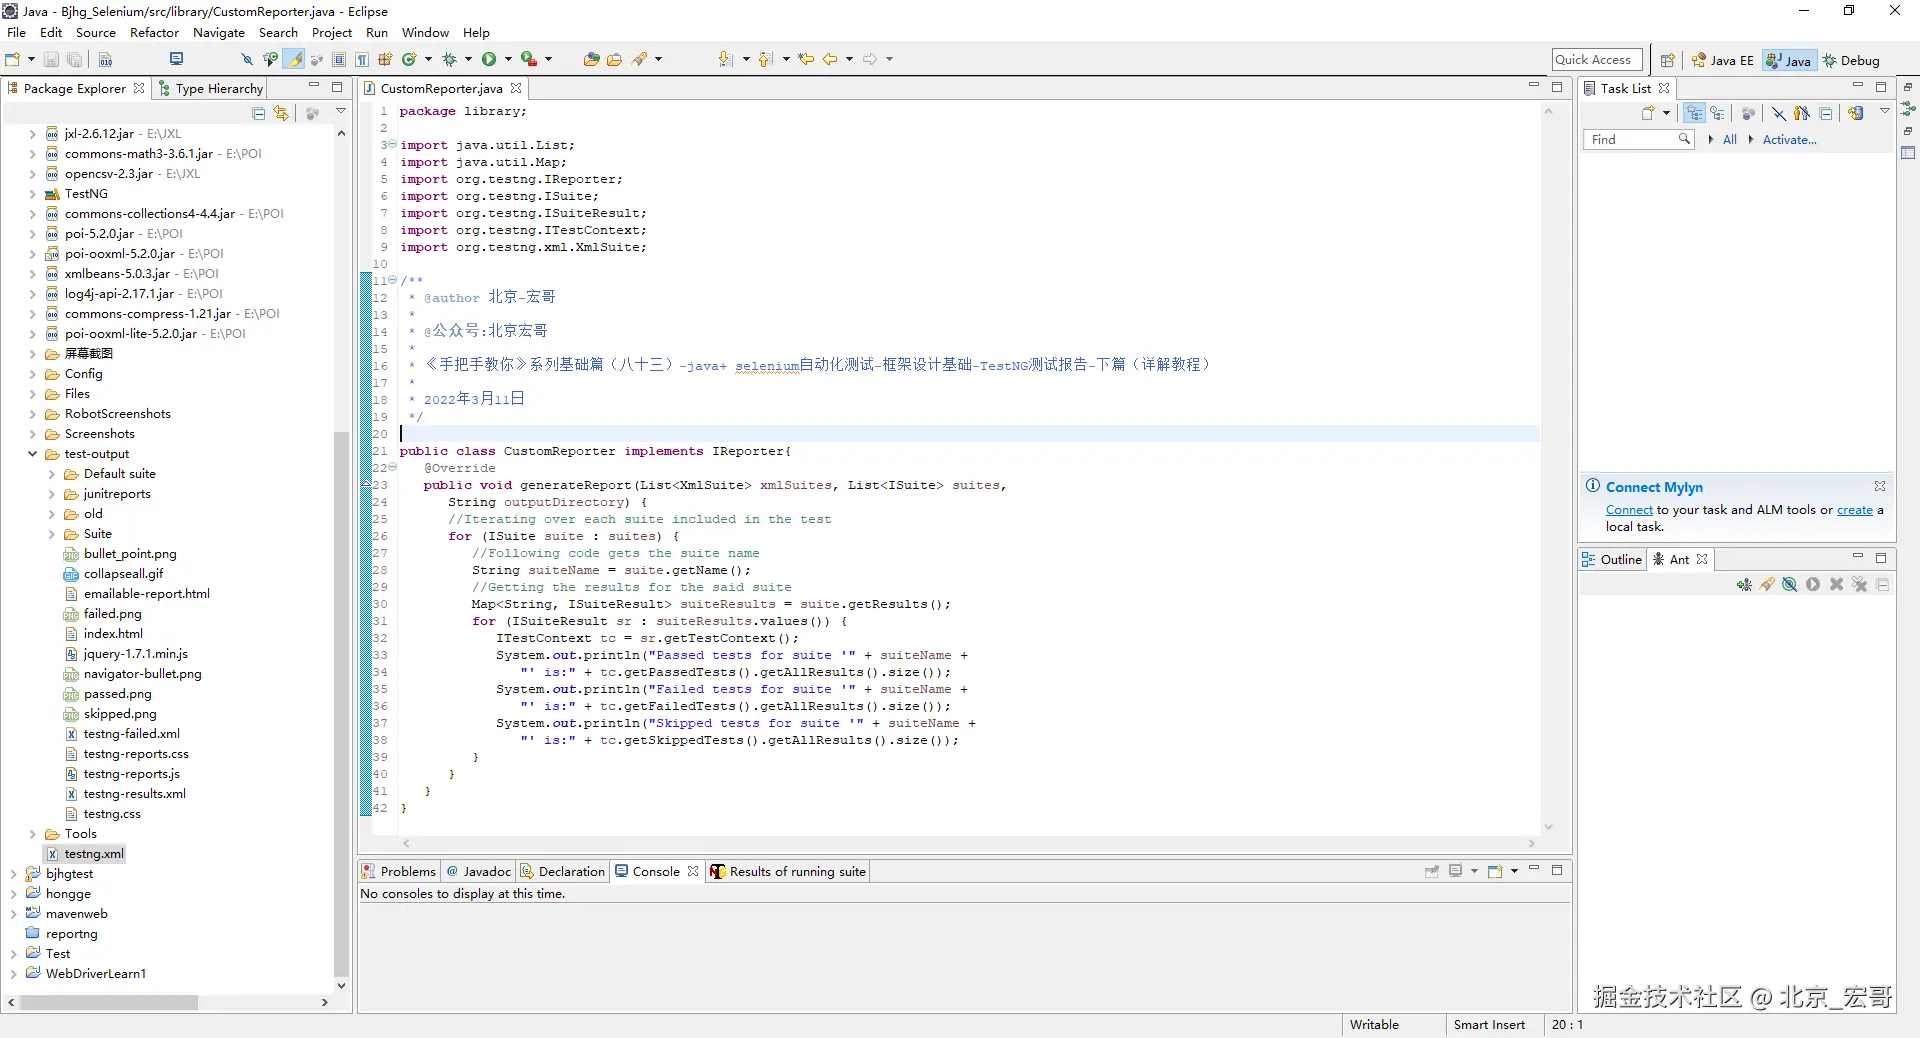1920x1038 pixels.
Task: Toggle Block Selection Mode button
Action: pyautogui.click(x=339, y=60)
